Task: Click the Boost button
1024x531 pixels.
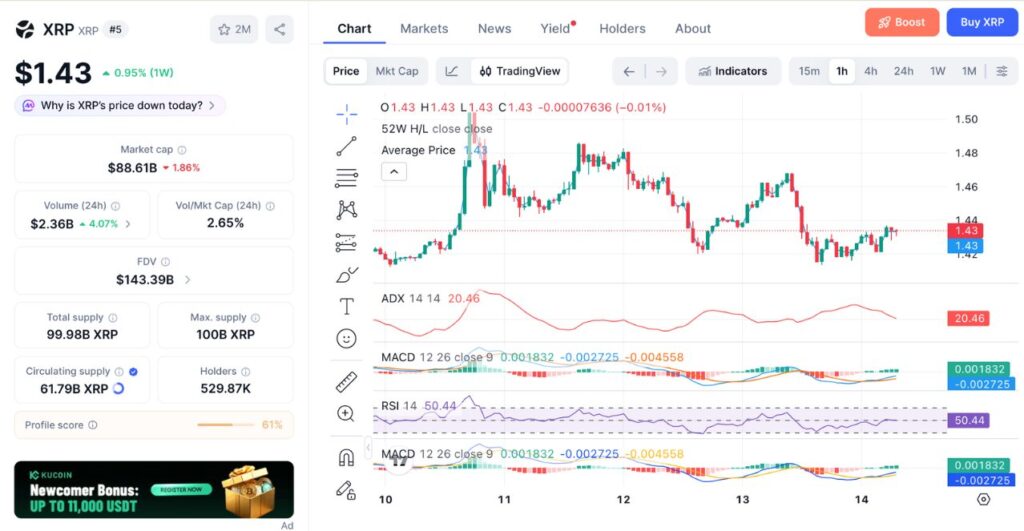Action: (x=902, y=22)
